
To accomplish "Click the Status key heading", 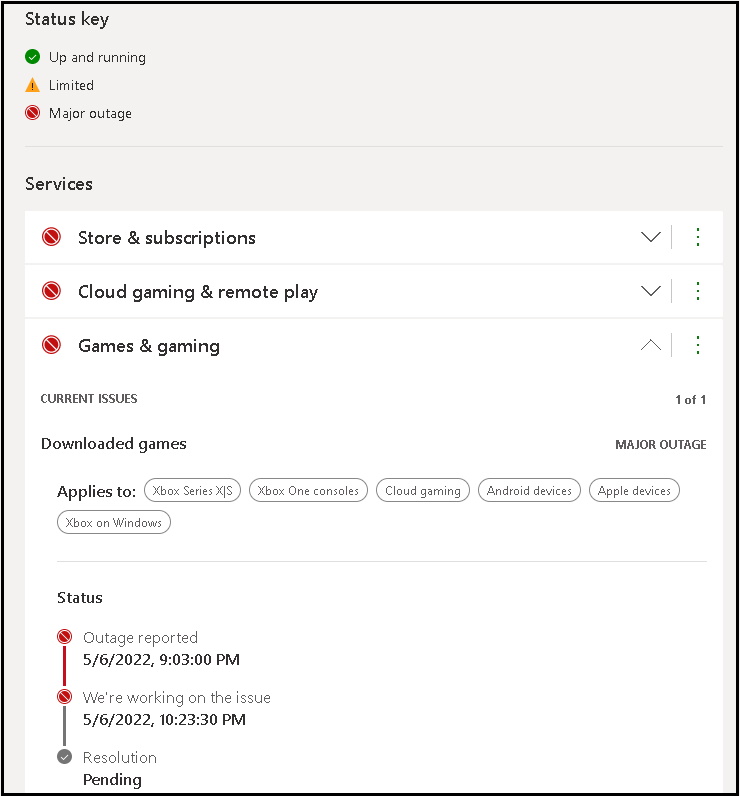I will [67, 19].
